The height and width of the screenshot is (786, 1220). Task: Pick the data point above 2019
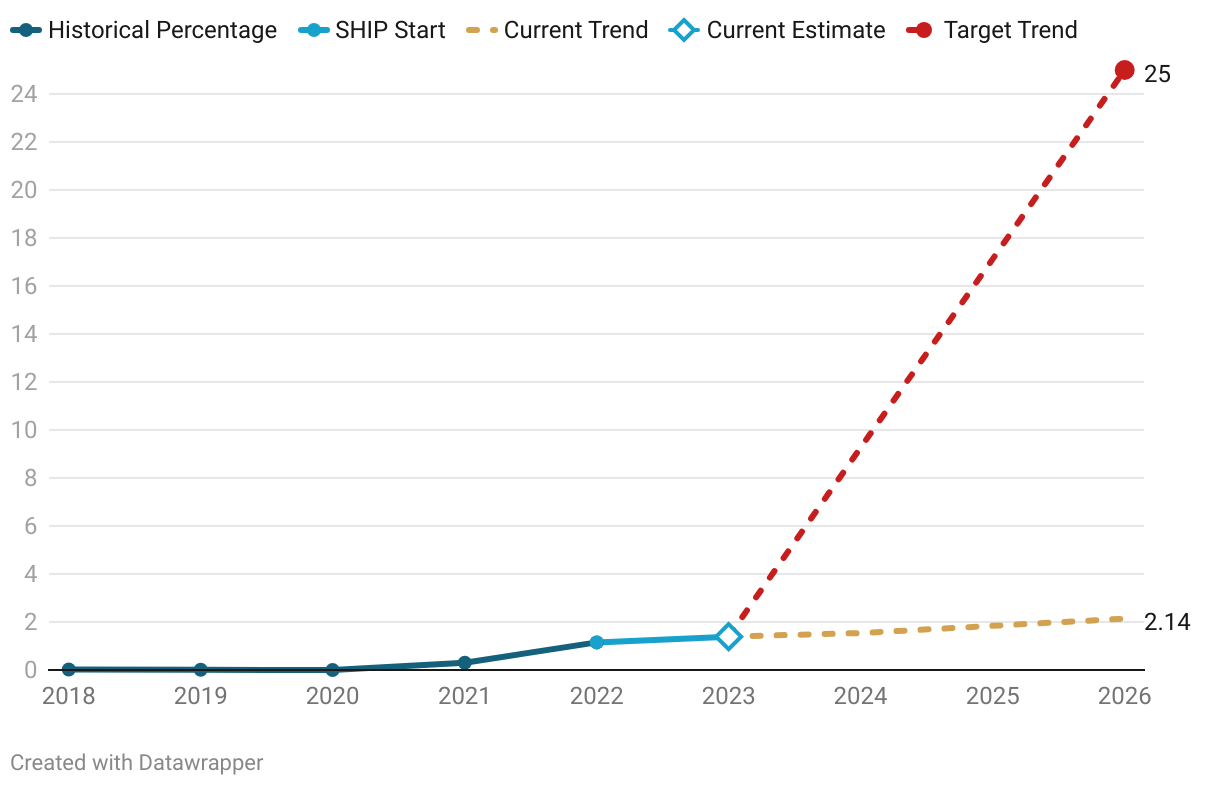click(200, 669)
